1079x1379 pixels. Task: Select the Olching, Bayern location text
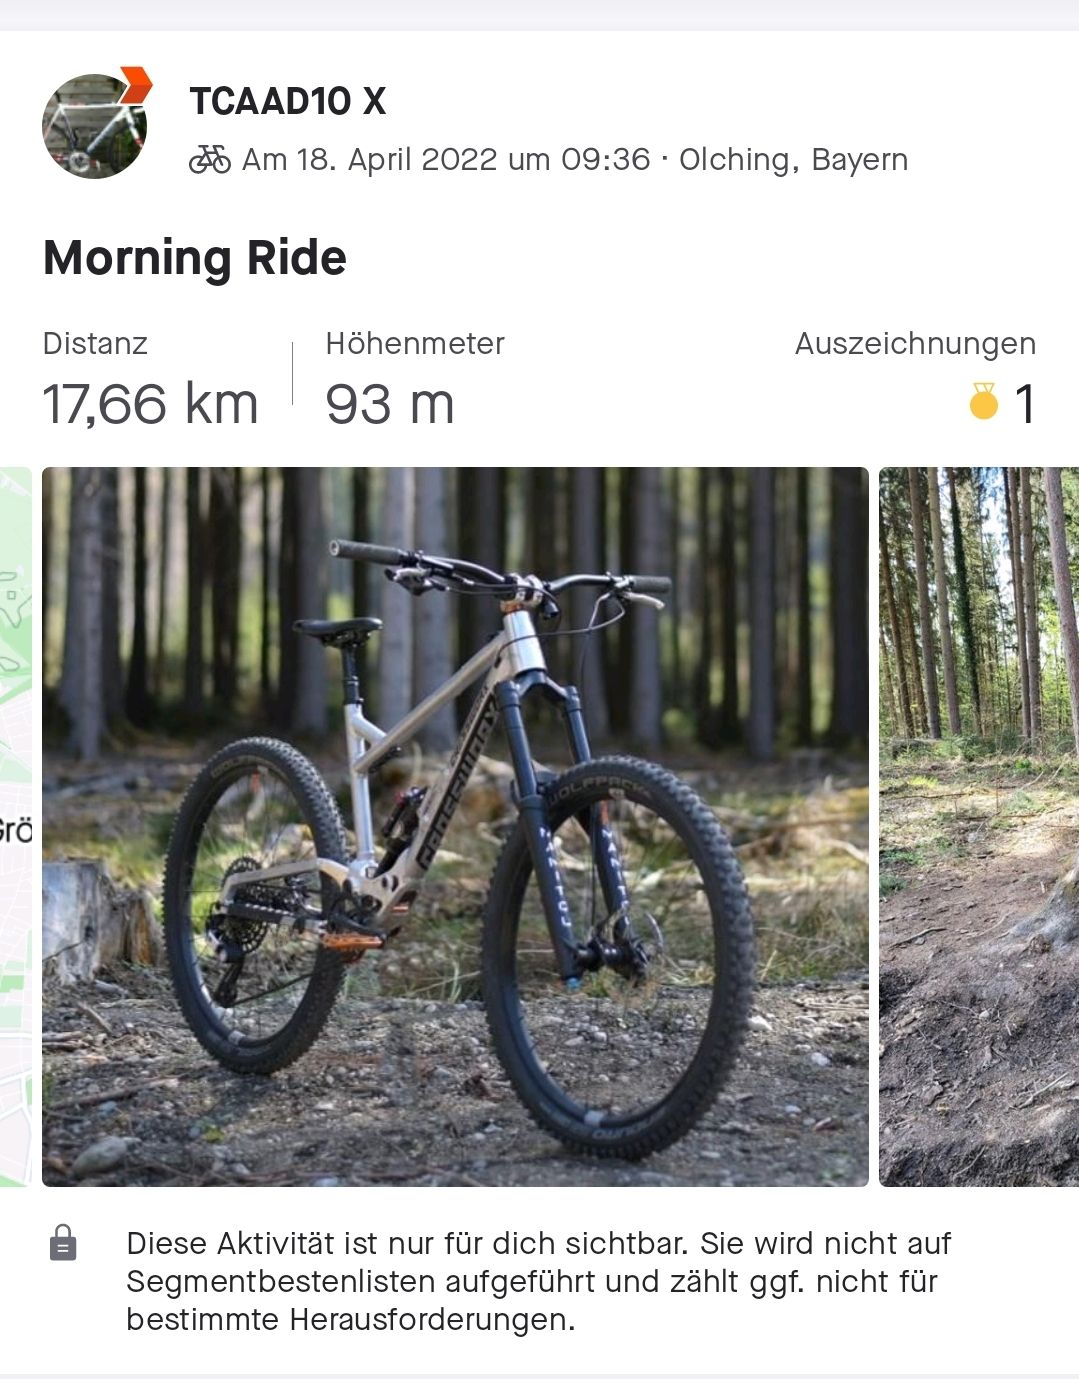coord(793,160)
